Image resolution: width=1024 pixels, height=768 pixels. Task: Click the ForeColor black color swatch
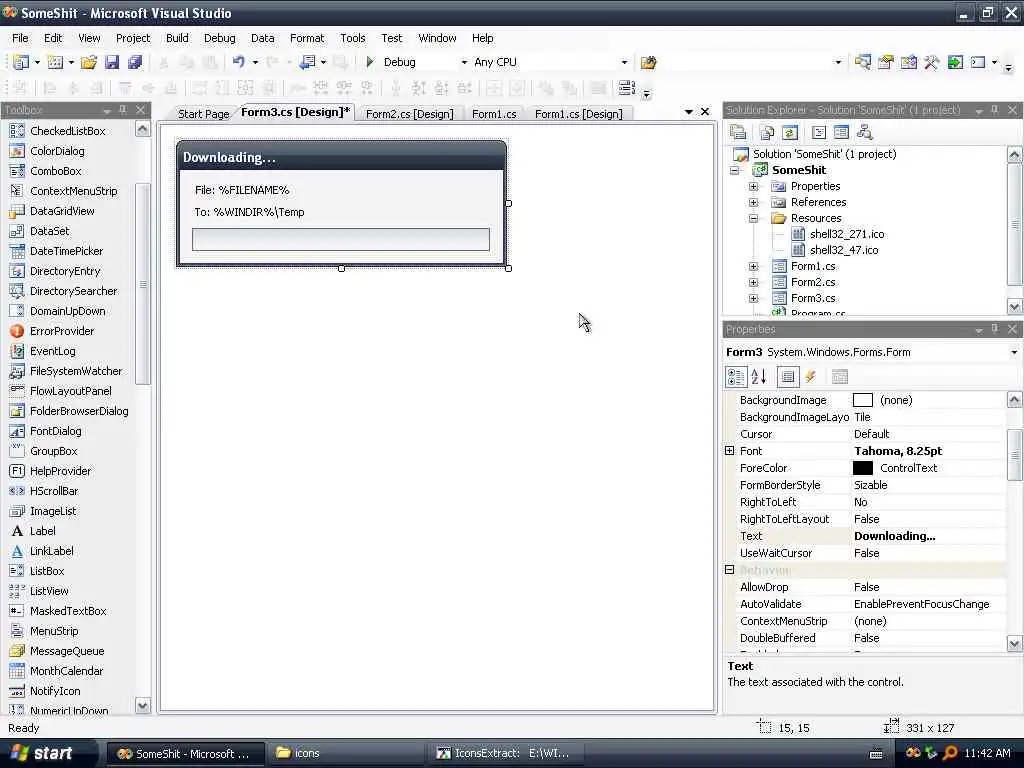pyautogui.click(x=863, y=468)
